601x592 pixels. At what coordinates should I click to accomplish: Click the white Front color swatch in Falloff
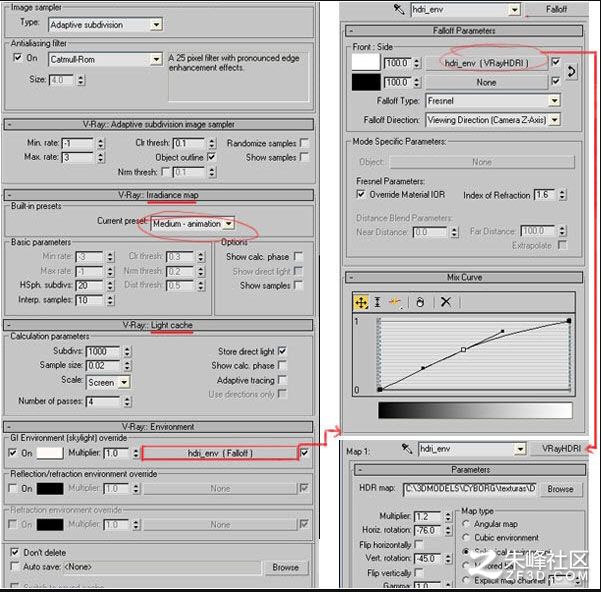click(366, 62)
